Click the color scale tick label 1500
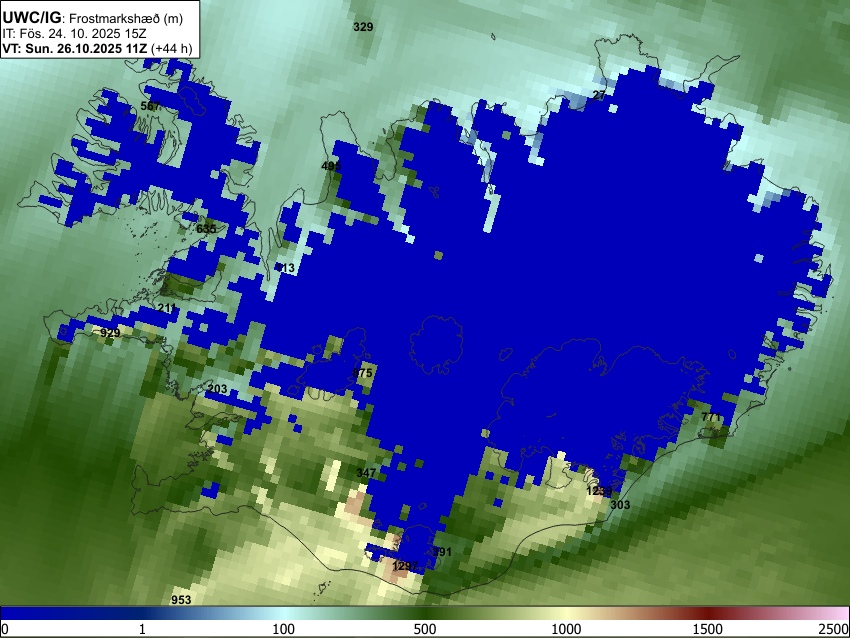Image resolution: width=850 pixels, height=638 pixels. tap(708, 629)
